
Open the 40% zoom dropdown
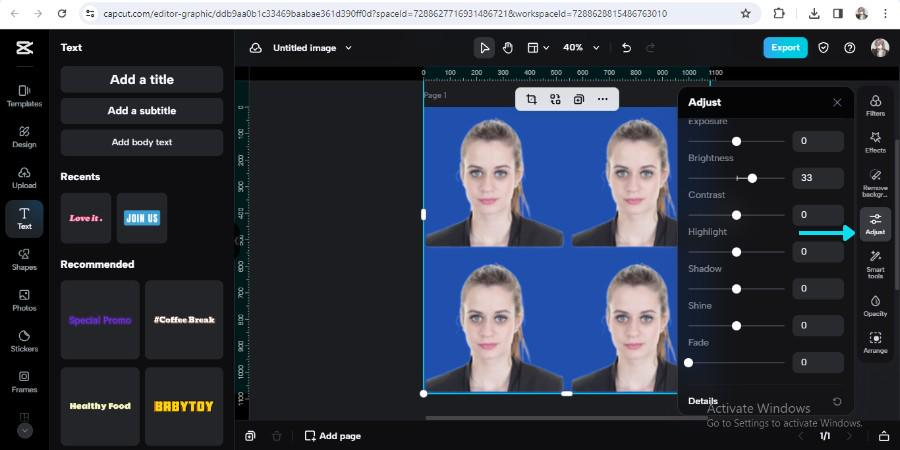coord(581,48)
